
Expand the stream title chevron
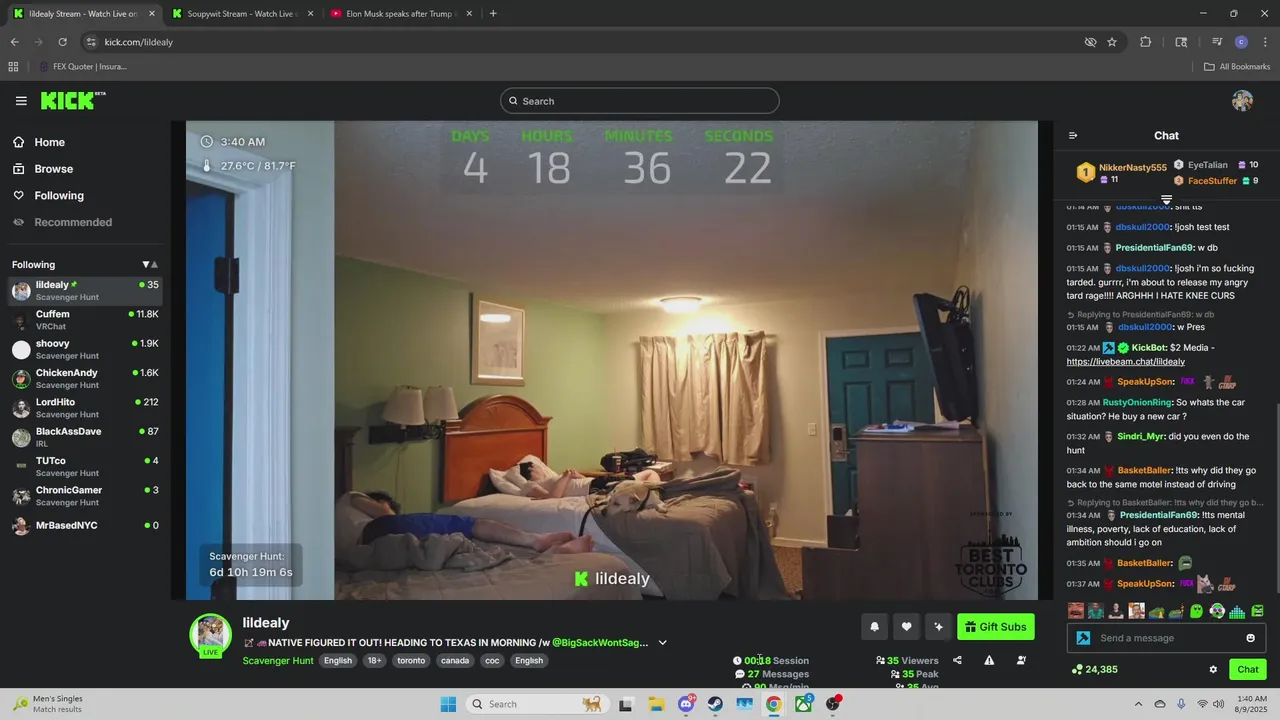(x=662, y=643)
